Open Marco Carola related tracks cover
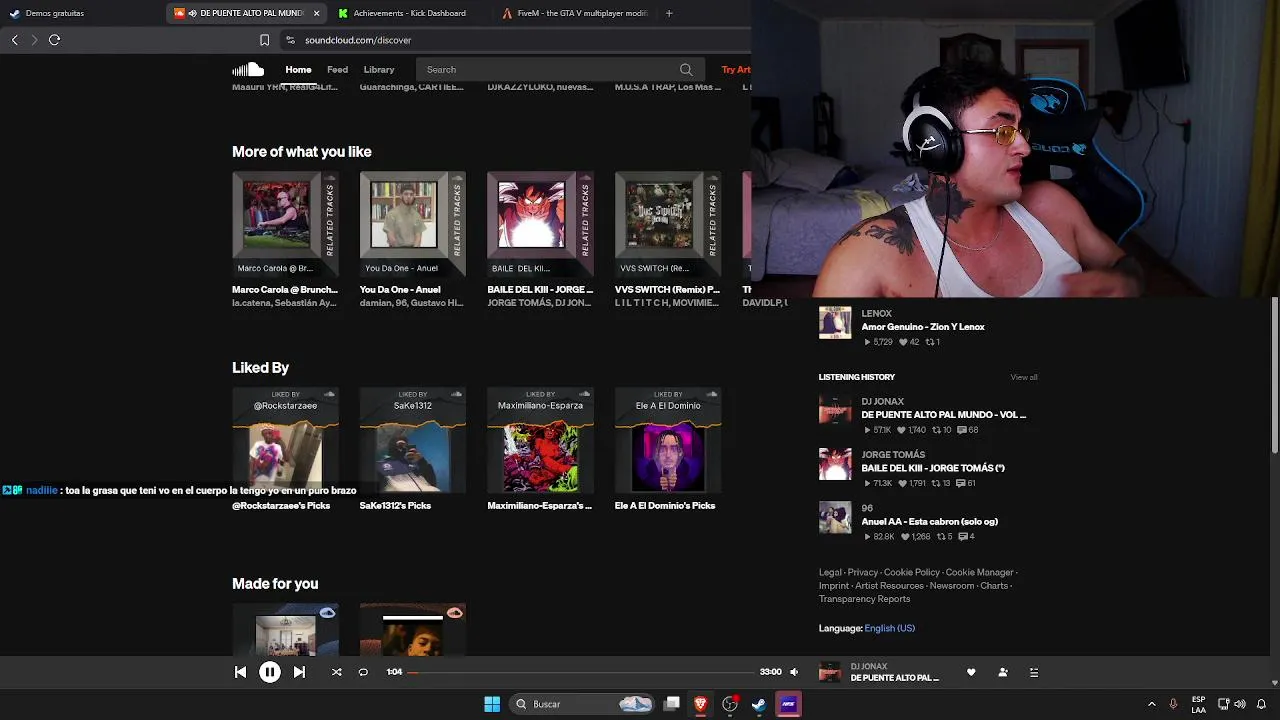Viewport: 1280px width, 720px height. [285, 225]
